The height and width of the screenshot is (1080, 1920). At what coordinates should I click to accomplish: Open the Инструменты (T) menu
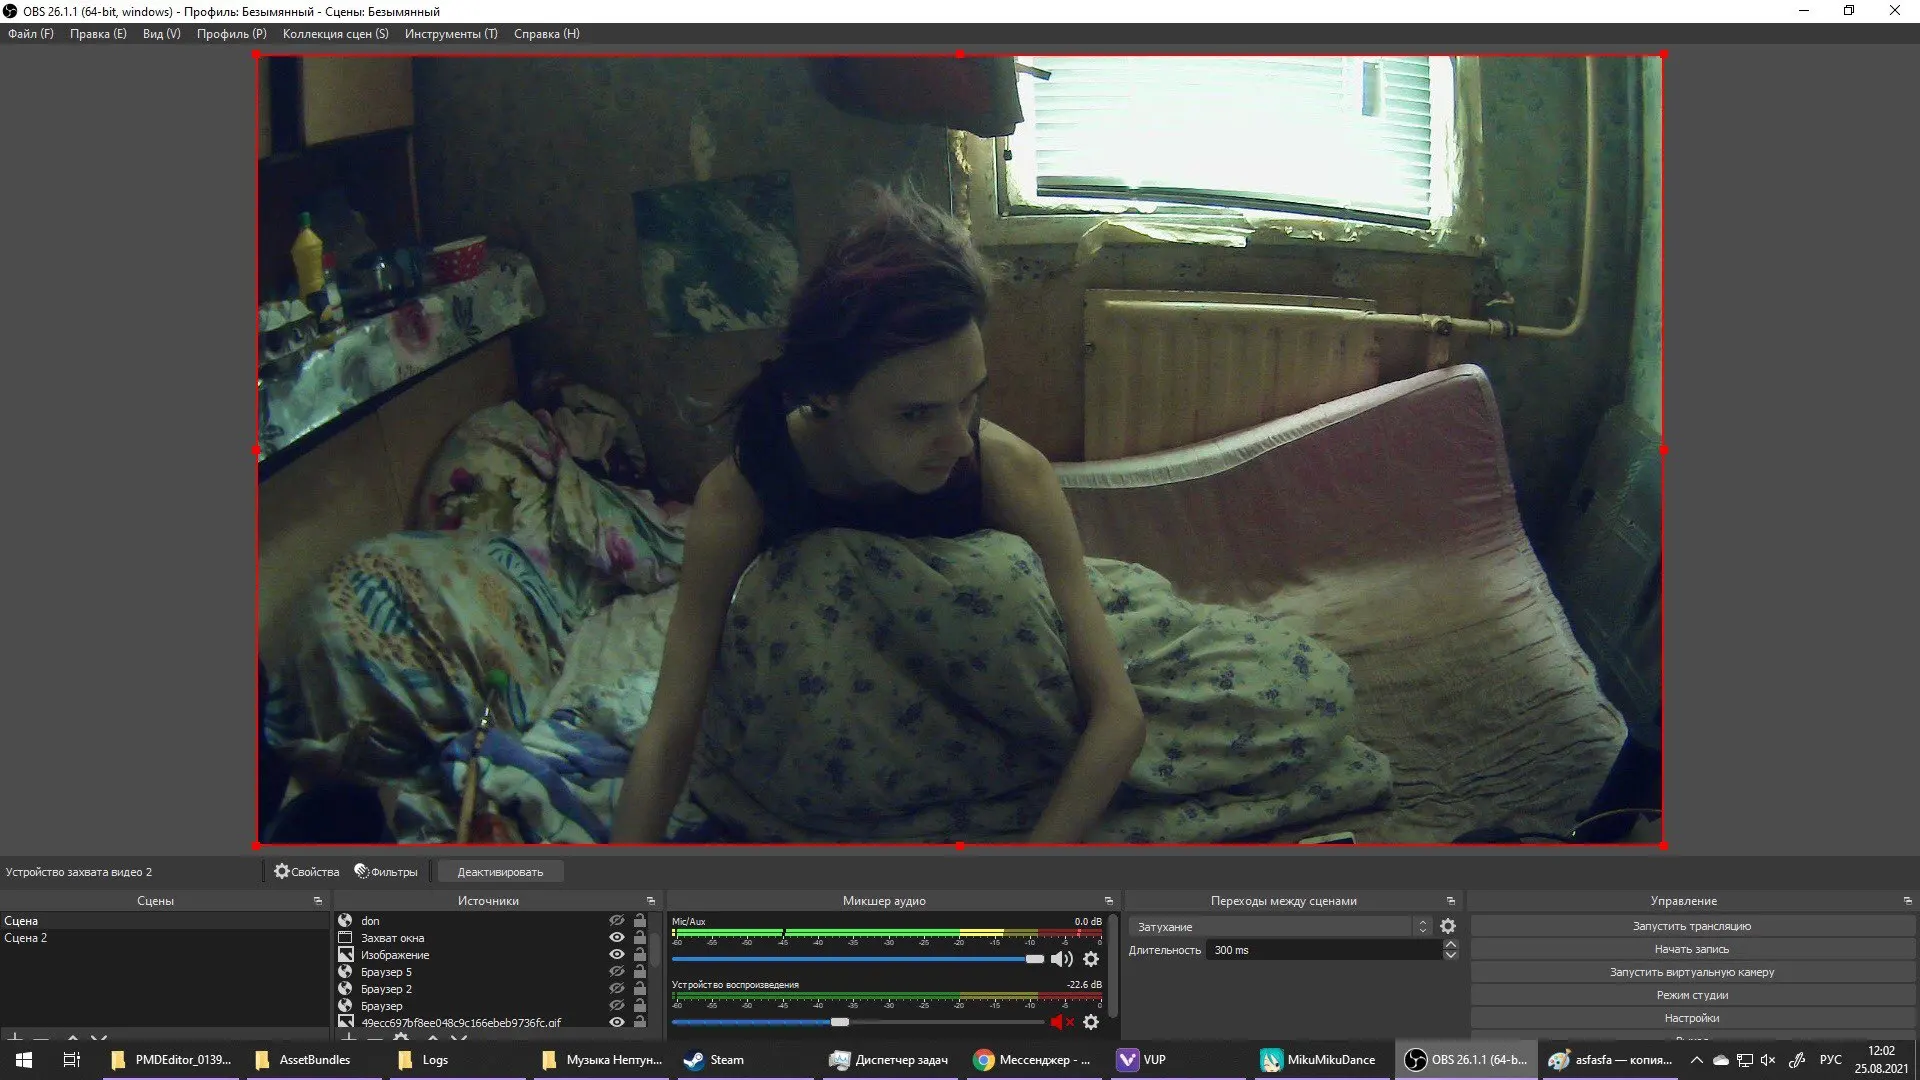450,34
